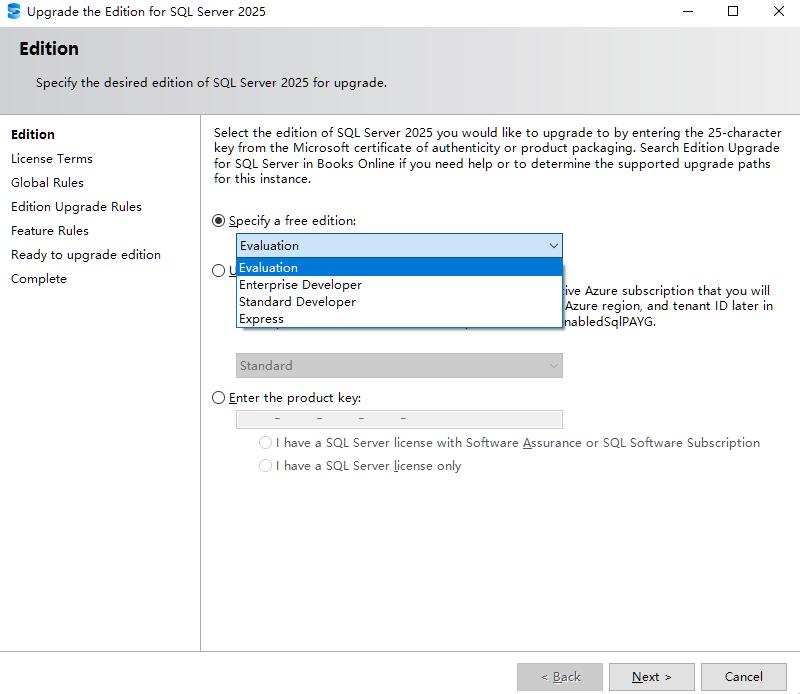This screenshot has height=694, width=800.
Task: Open the Global Rules step in sidebar
Action: pyautogui.click(x=47, y=183)
